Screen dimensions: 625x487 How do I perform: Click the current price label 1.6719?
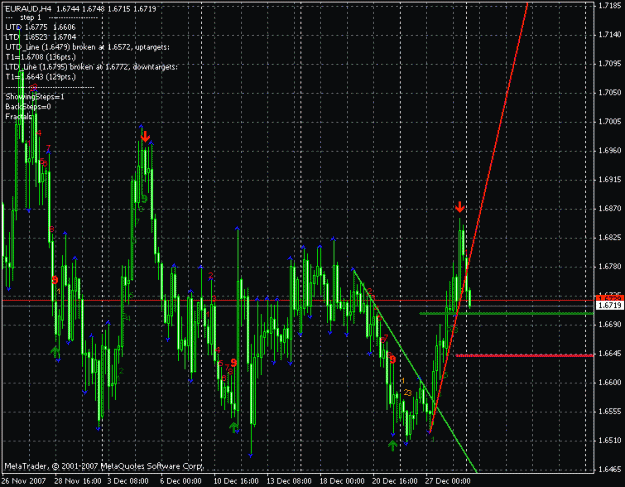click(x=610, y=305)
